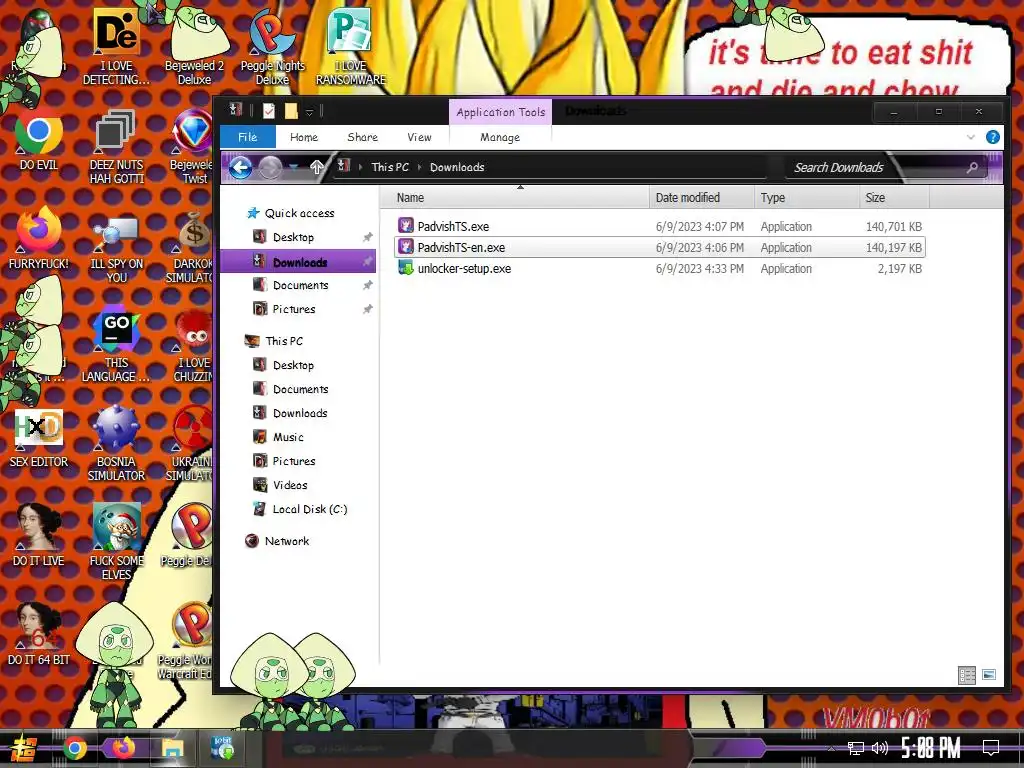1024x768 pixels.
Task: Go back with the blue Back arrow
Action: (x=240, y=168)
